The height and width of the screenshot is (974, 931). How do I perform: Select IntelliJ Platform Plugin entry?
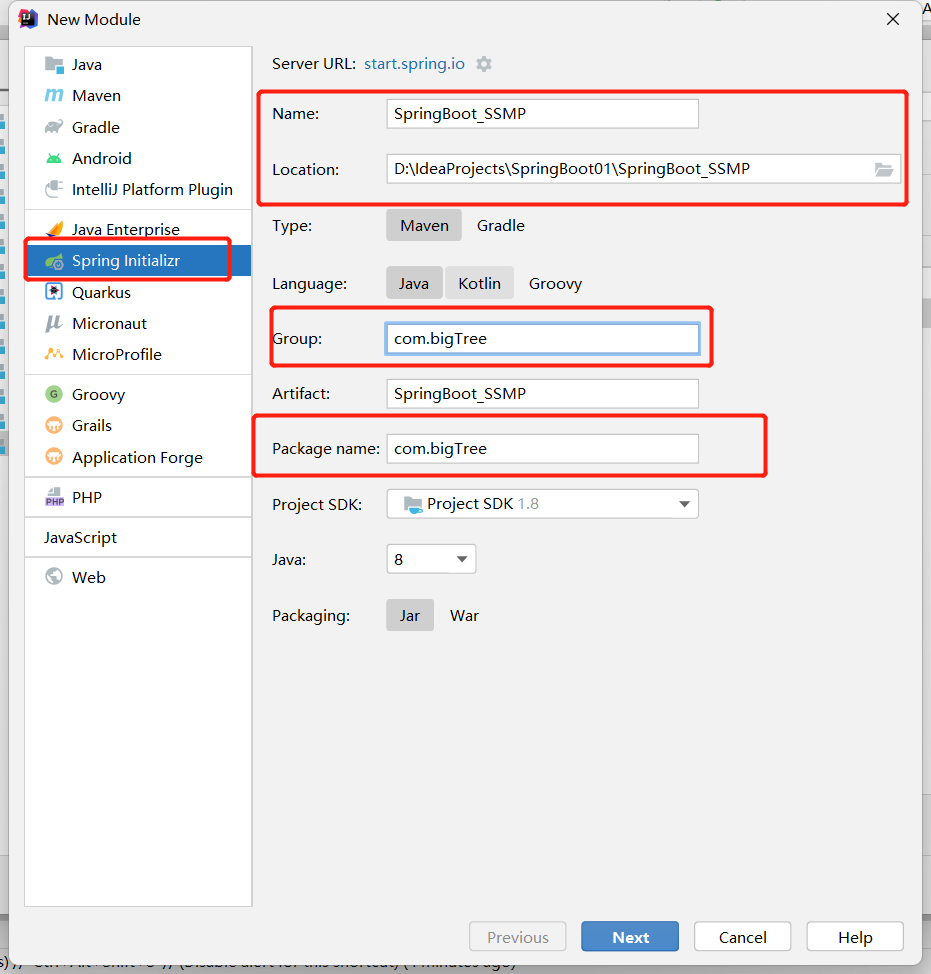click(138, 189)
